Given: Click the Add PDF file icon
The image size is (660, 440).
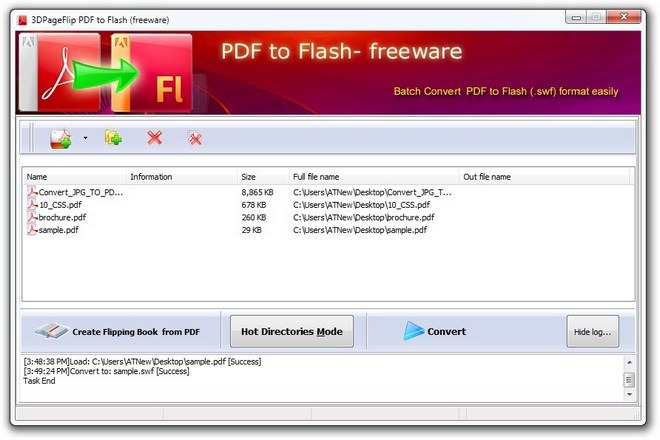Looking at the screenshot, I should point(61,139).
